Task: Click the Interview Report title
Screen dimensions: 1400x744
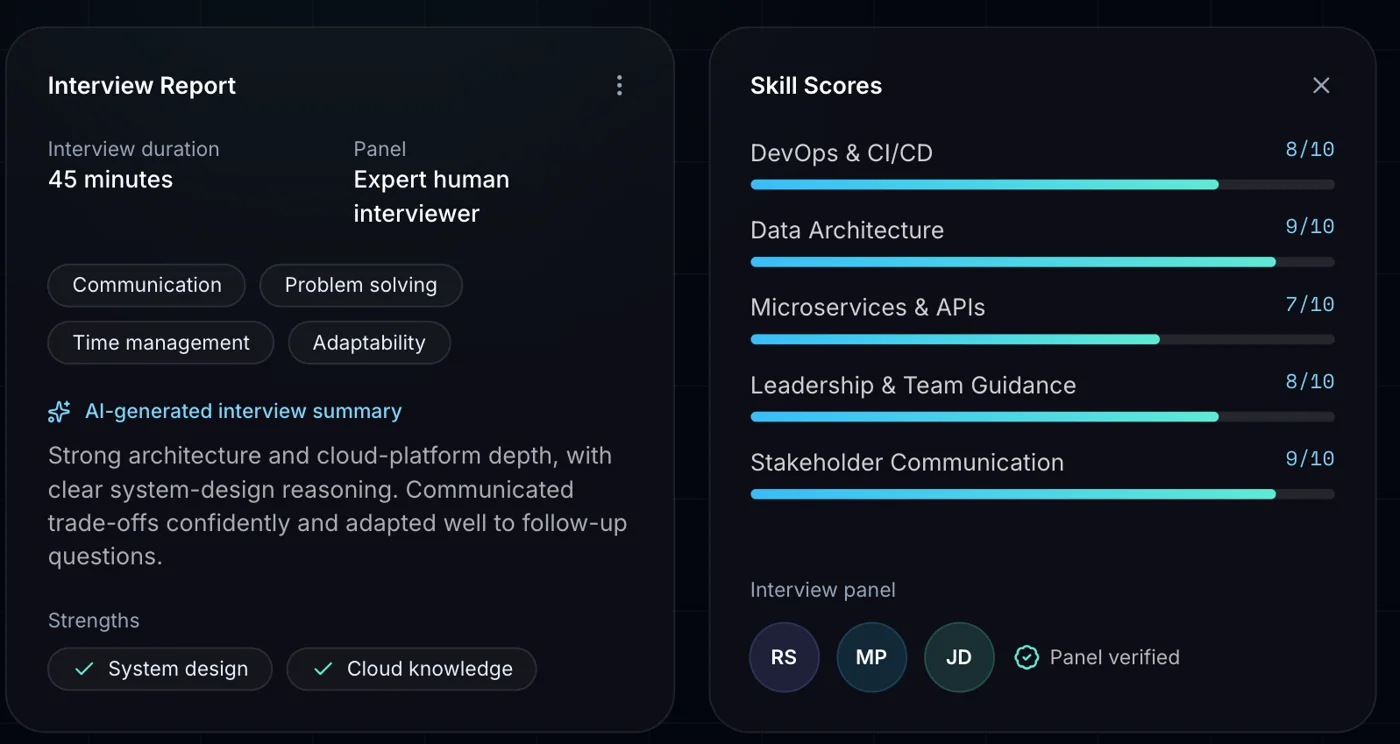Action: coord(142,86)
